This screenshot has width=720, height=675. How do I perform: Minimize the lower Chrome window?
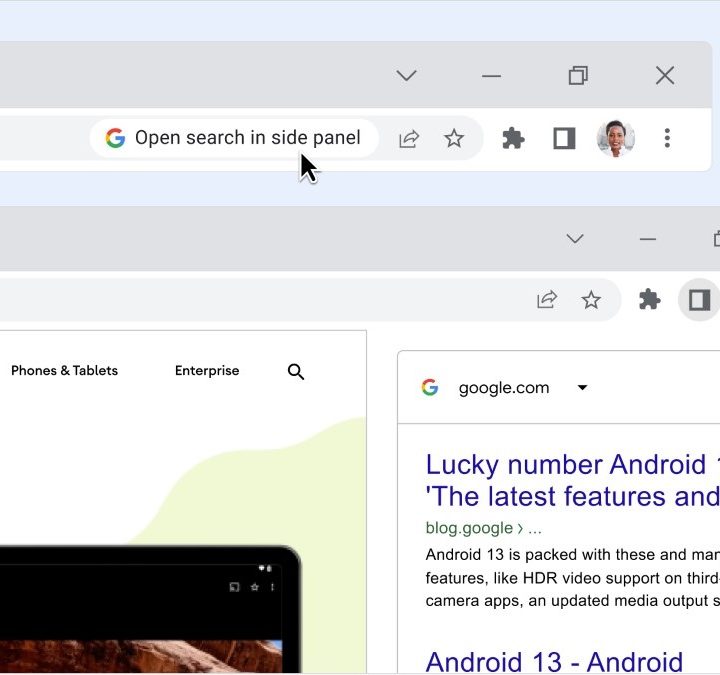coord(648,239)
